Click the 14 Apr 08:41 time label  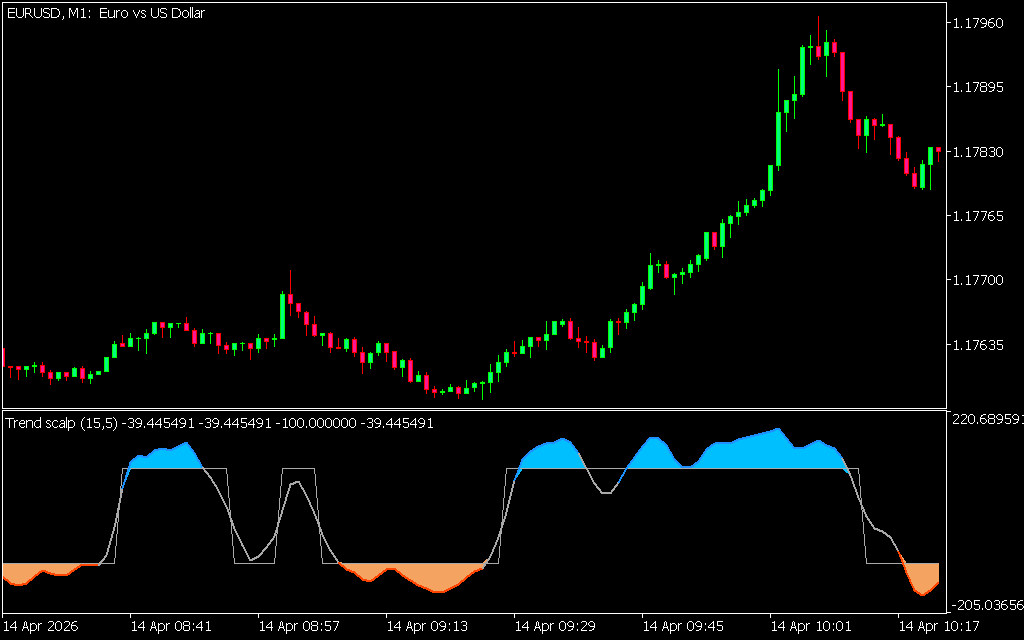171,627
